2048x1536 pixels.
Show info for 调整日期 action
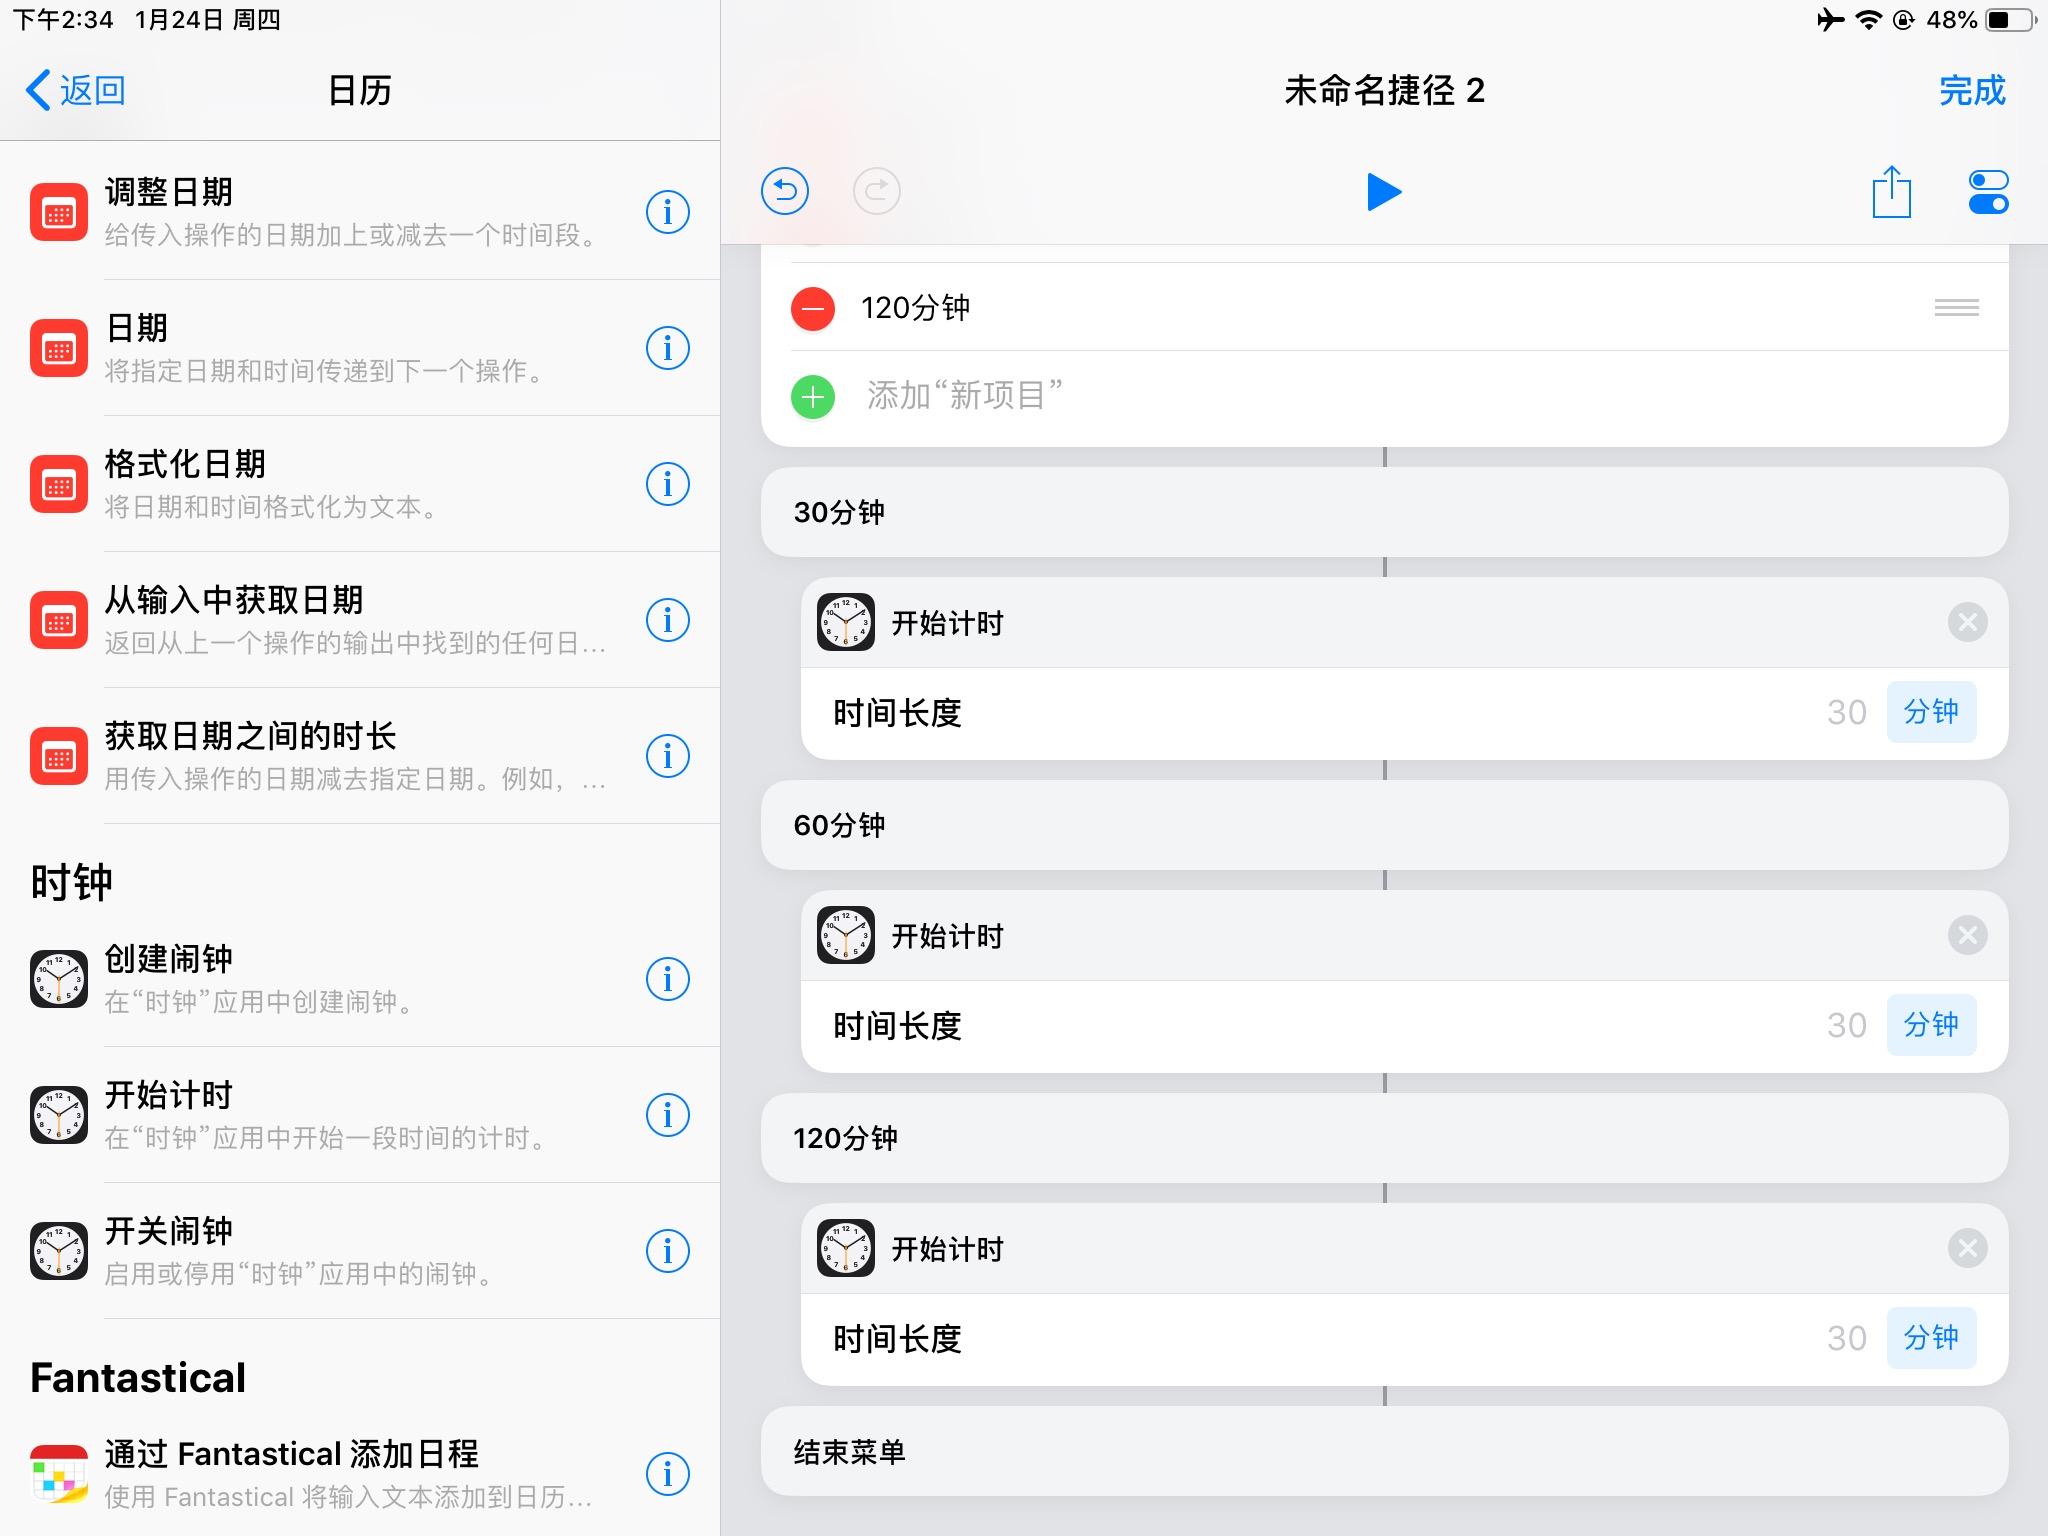point(667,212)
